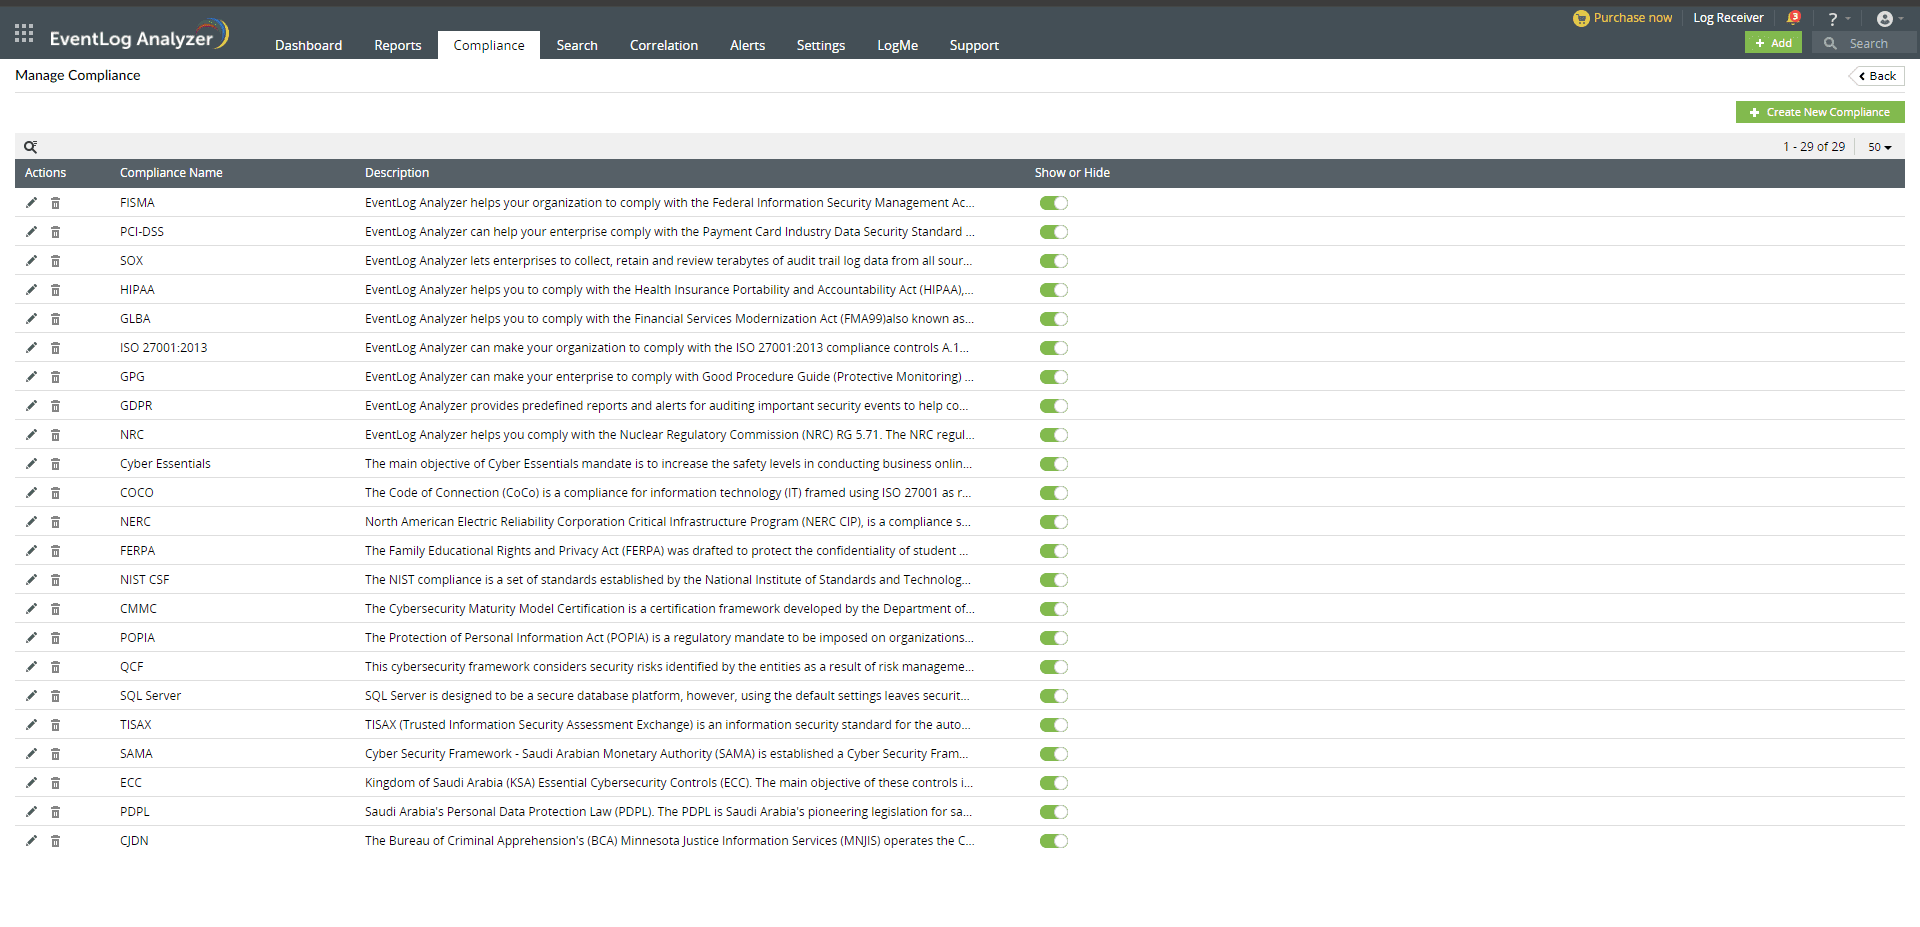Edit the NRC compliance
Viewport: 1920px width, 927px height.
click(31, 435)
